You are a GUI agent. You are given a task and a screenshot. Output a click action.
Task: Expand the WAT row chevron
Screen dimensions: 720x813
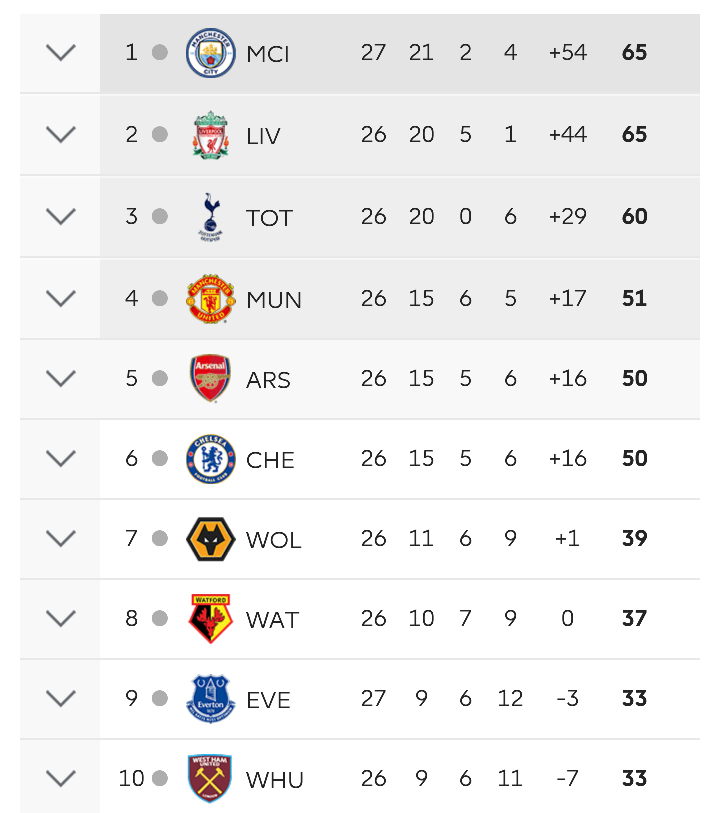tap(61, 619)
